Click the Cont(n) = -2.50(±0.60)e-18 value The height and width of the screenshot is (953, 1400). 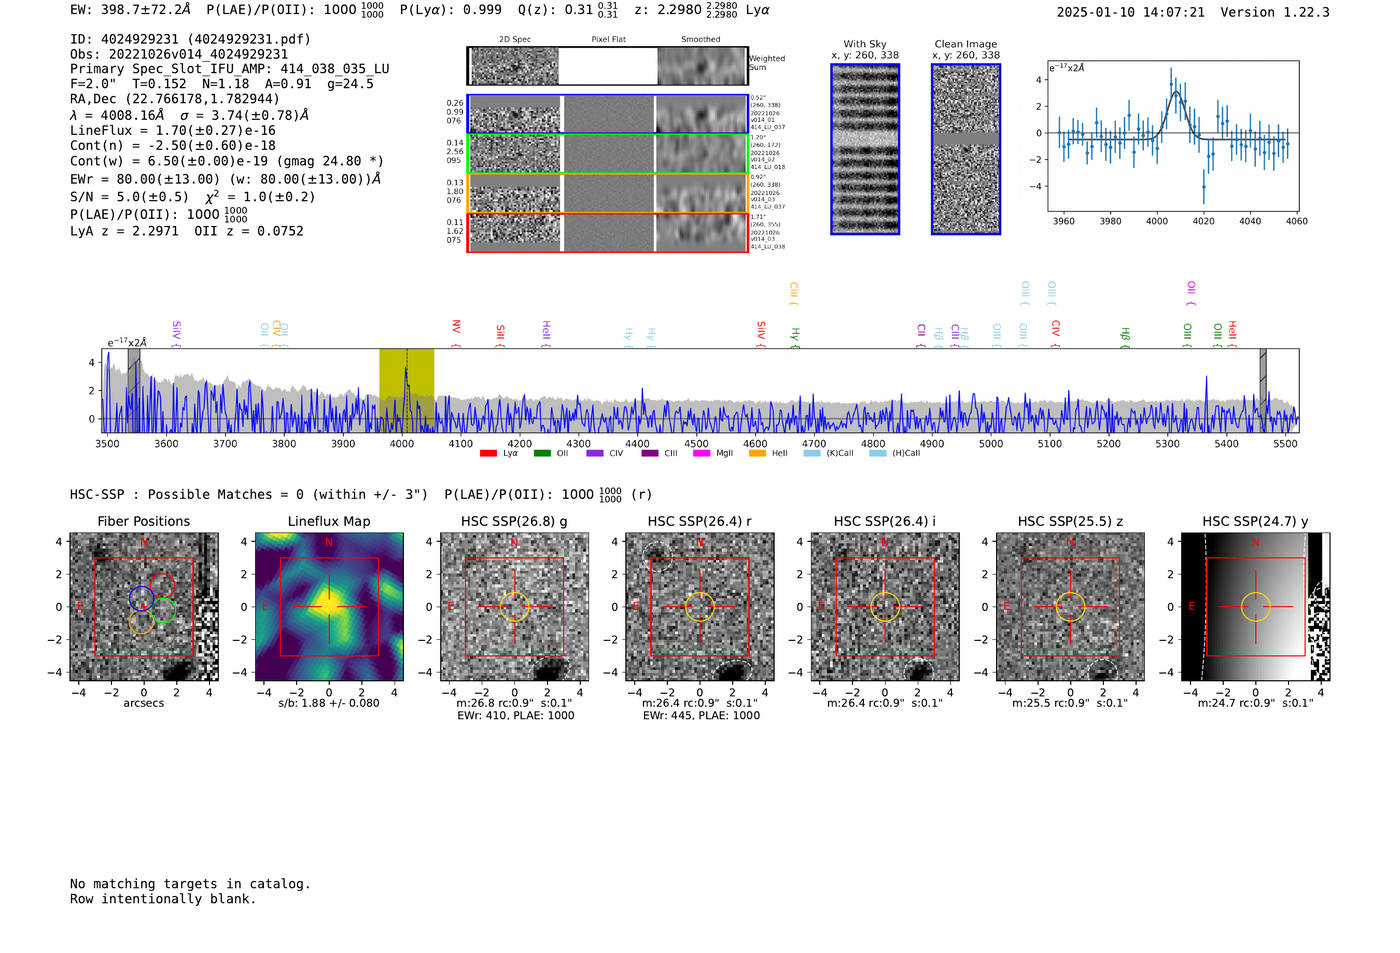173,145
